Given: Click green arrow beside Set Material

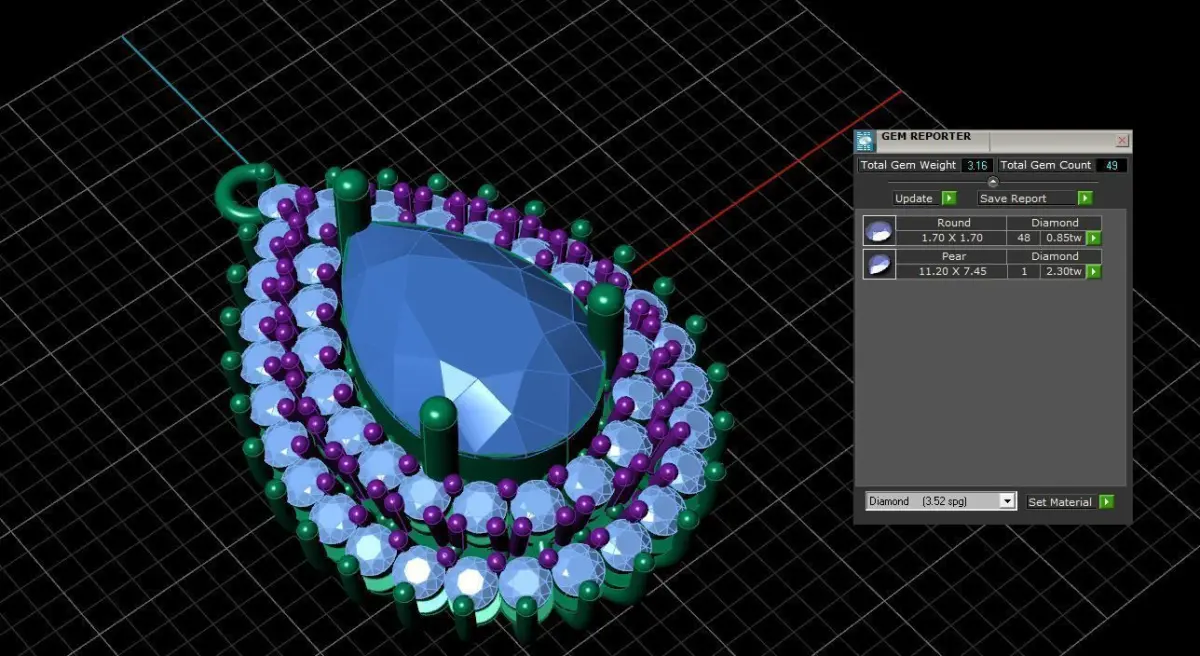Looking at the screenshot, I should pyautogui.click(x=1106, y=502).
